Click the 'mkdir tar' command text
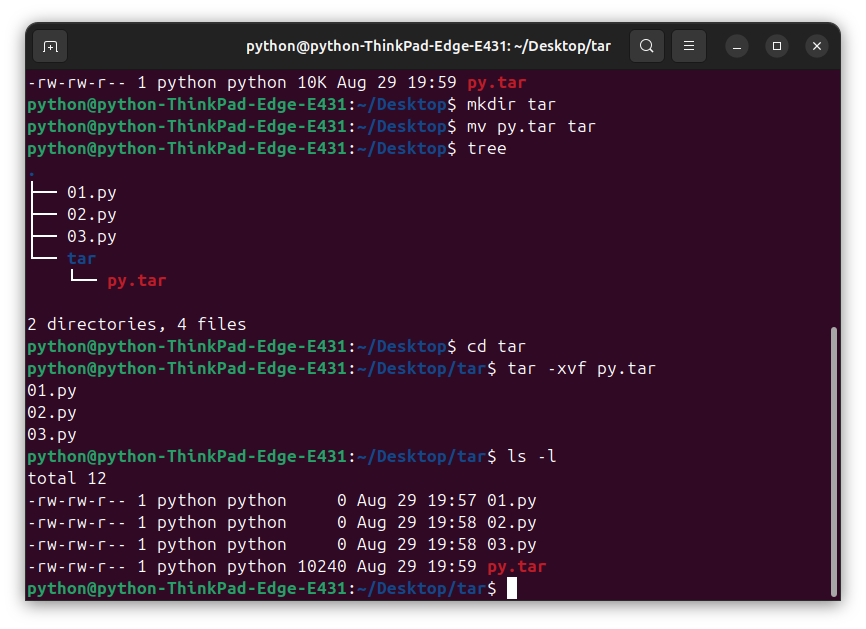The image size is (866, 629). [x=511, y=104]
